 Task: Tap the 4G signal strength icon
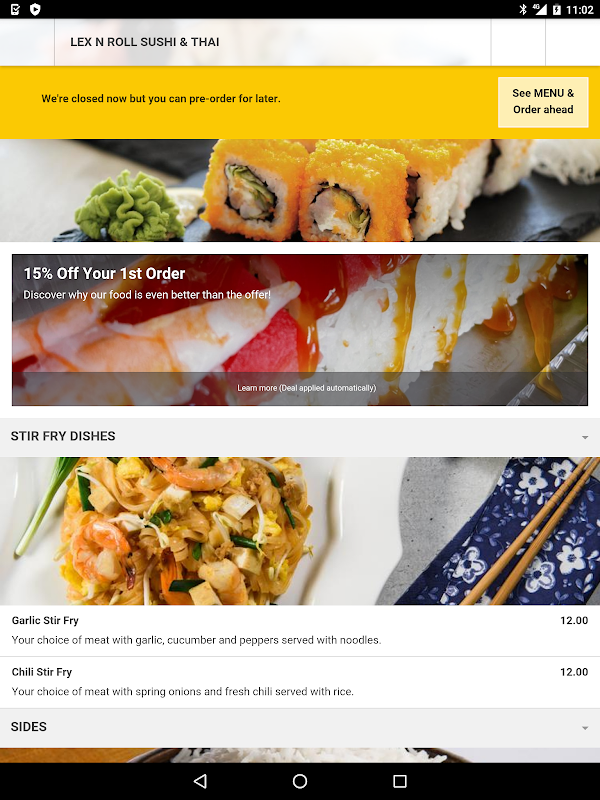[x=540, y=9]
